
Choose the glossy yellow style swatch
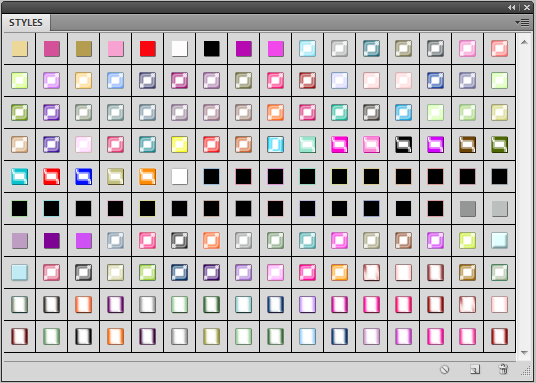[179, 144]
